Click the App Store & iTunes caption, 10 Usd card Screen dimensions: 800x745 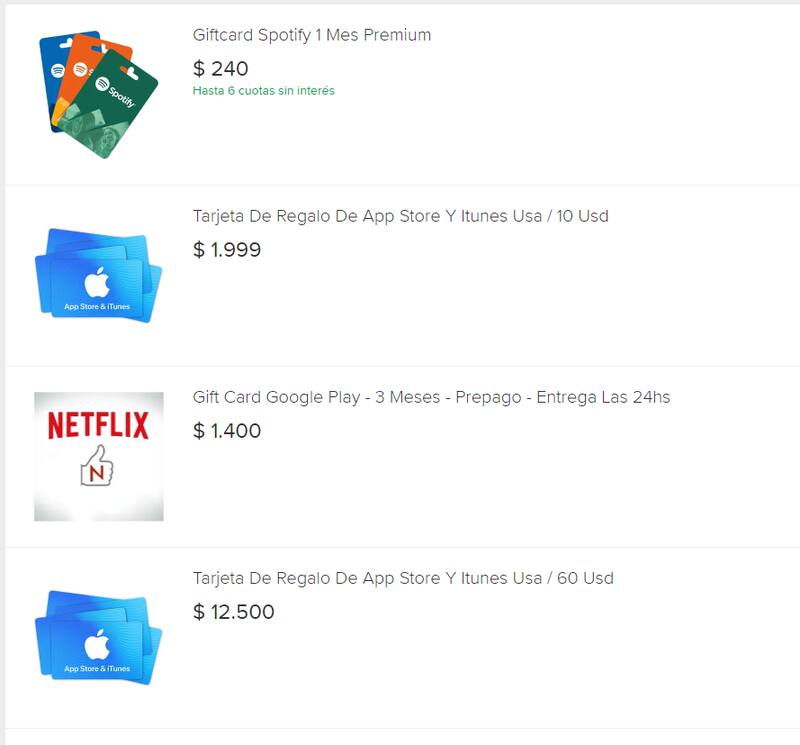(x=97, y=307)
